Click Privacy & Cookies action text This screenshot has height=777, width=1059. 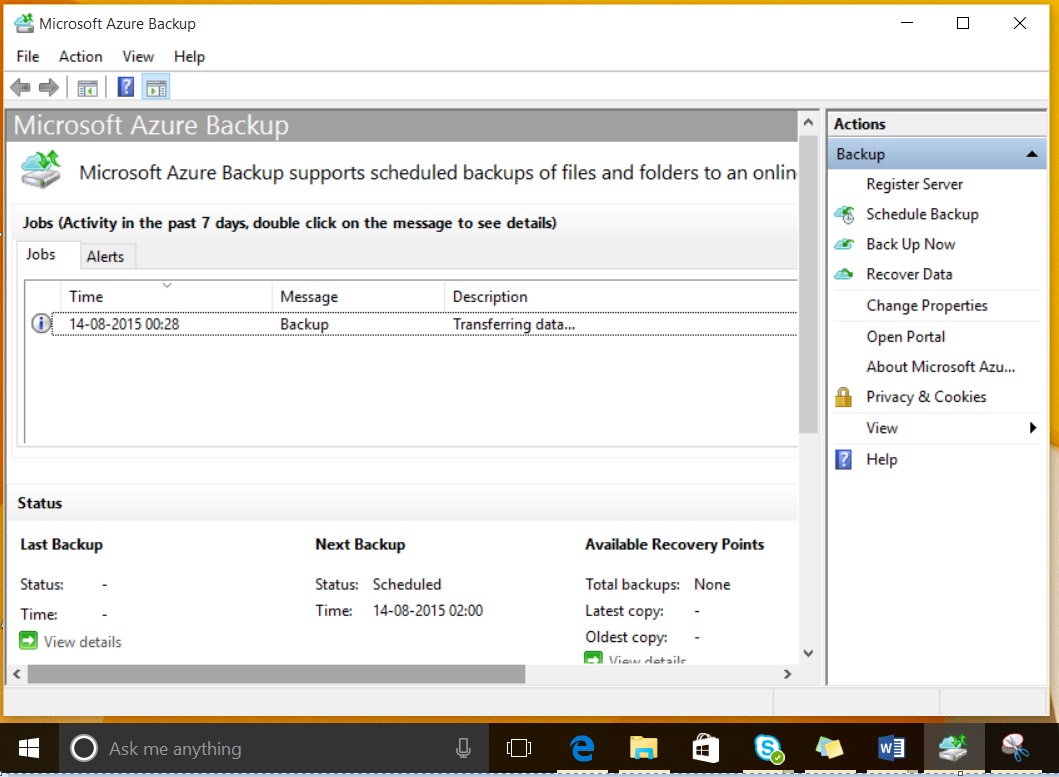click(x=926, y=397)
